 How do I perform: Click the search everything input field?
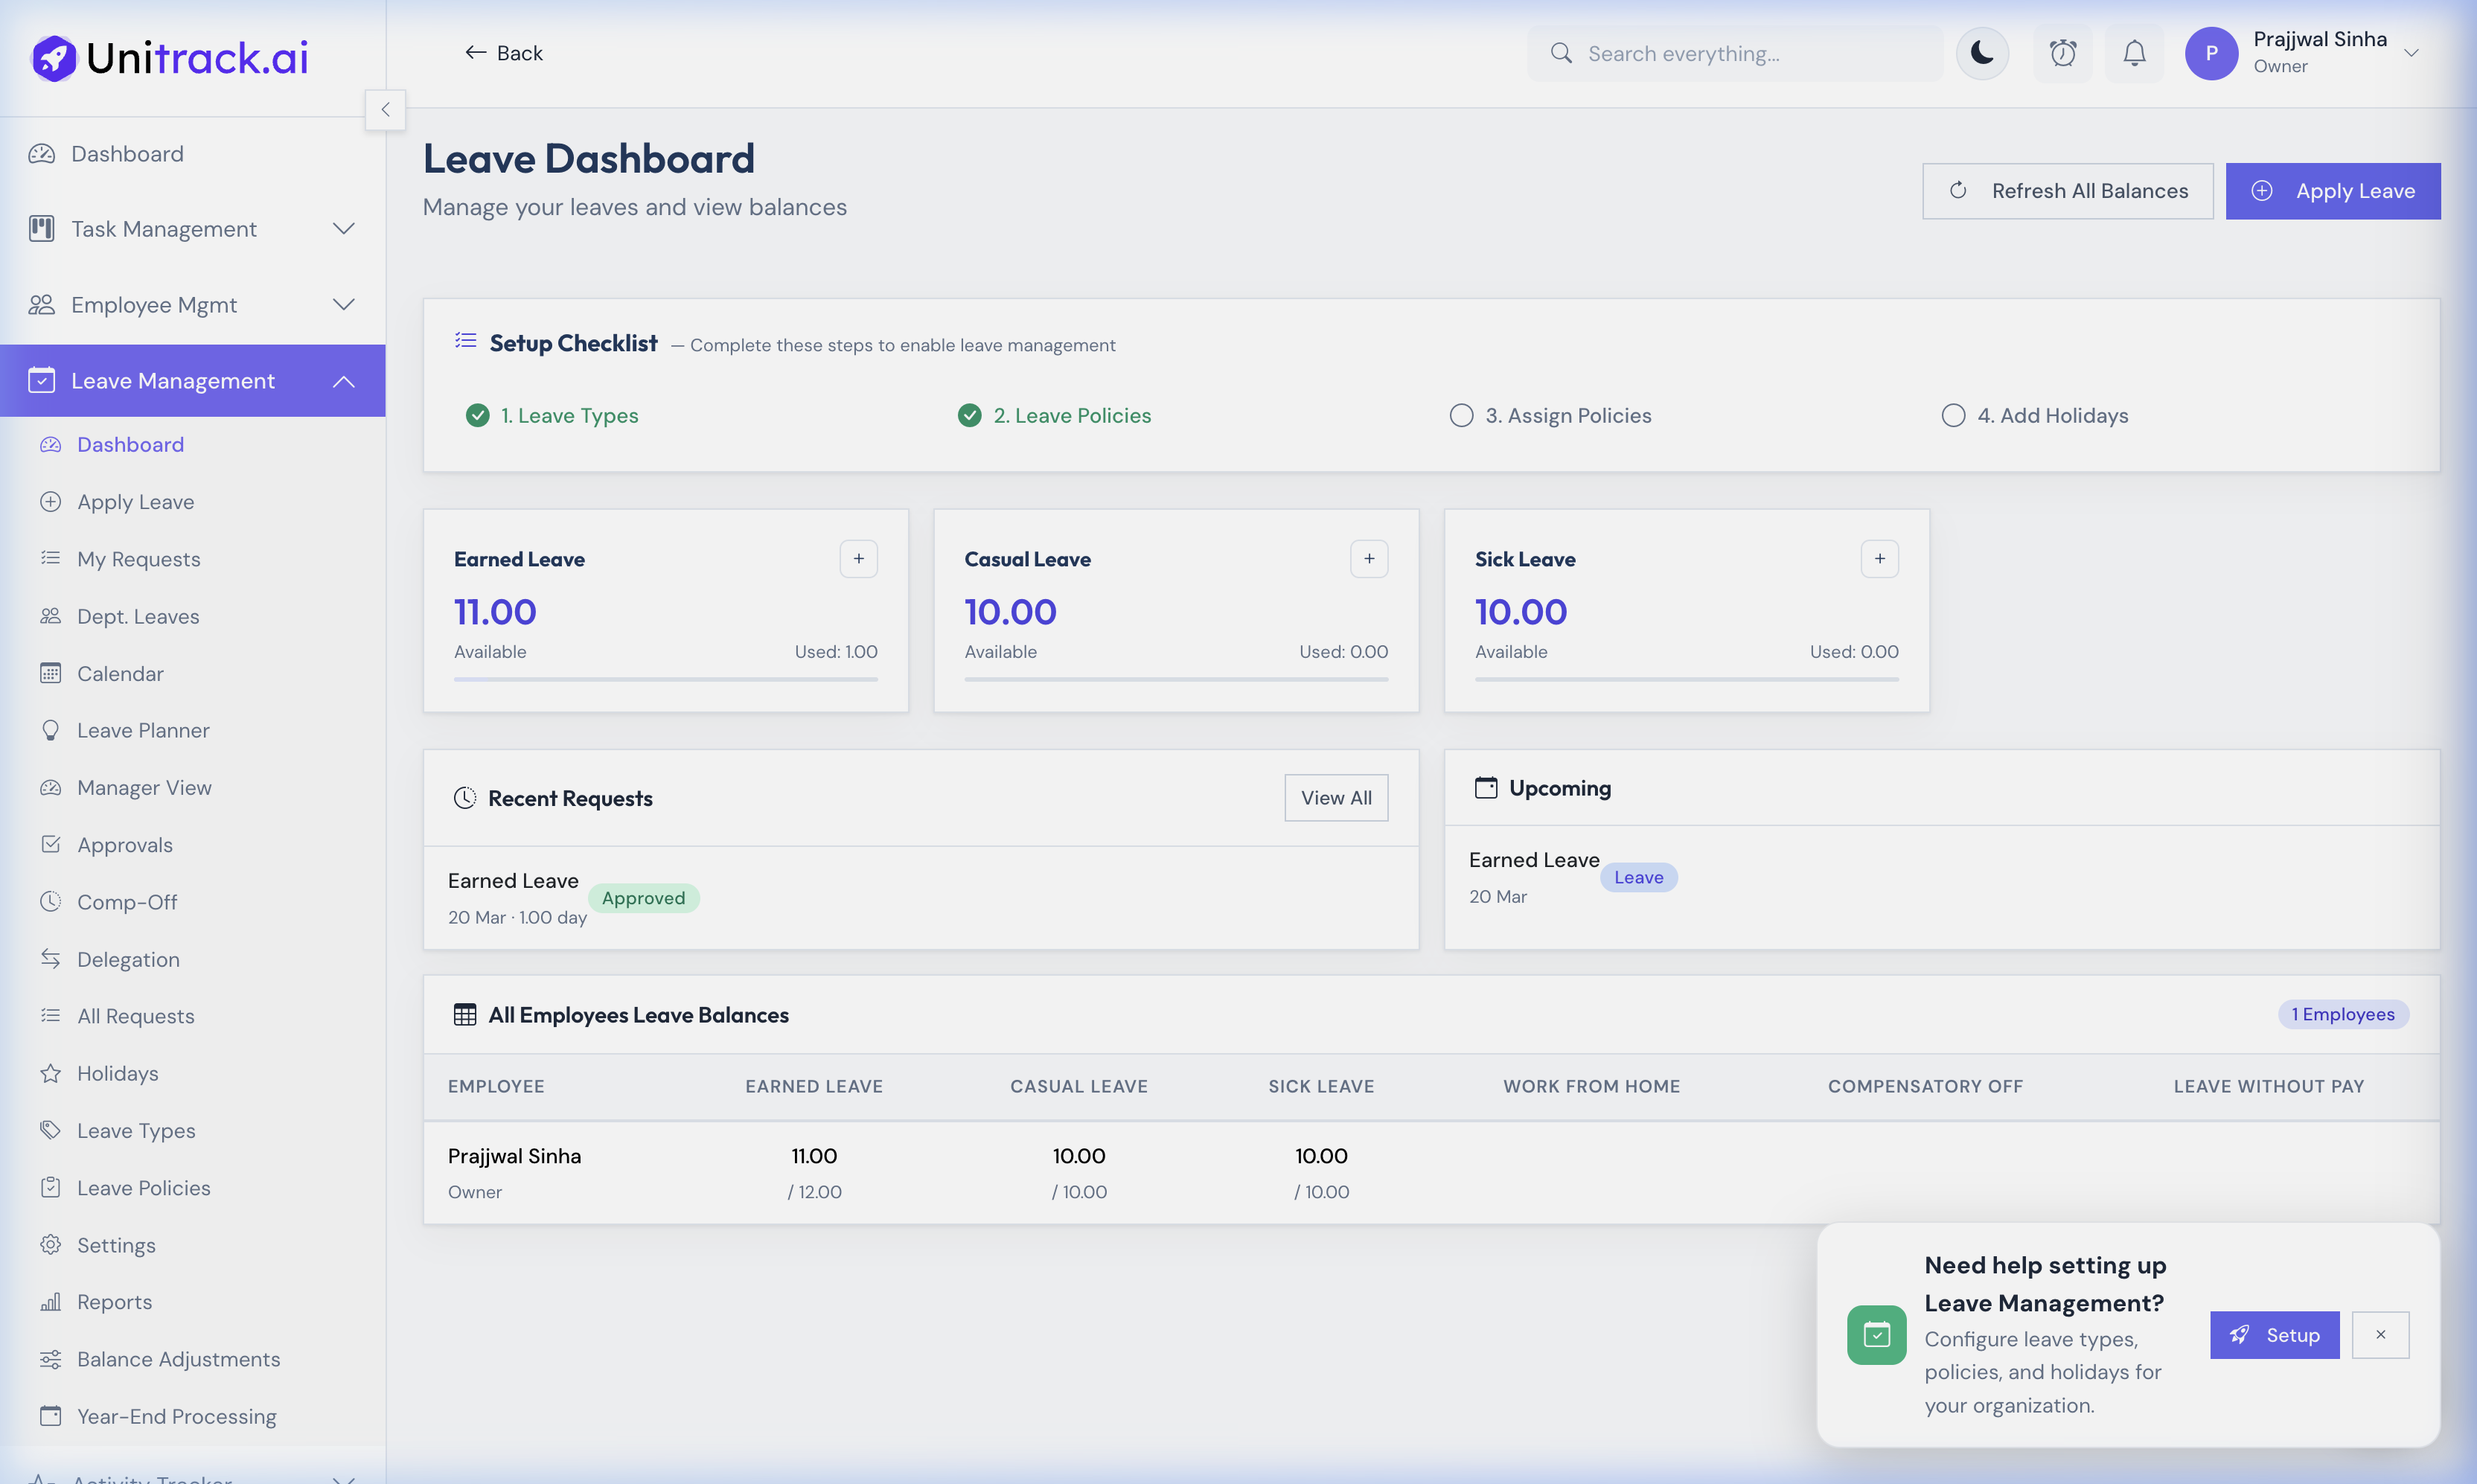point(1735,53)
